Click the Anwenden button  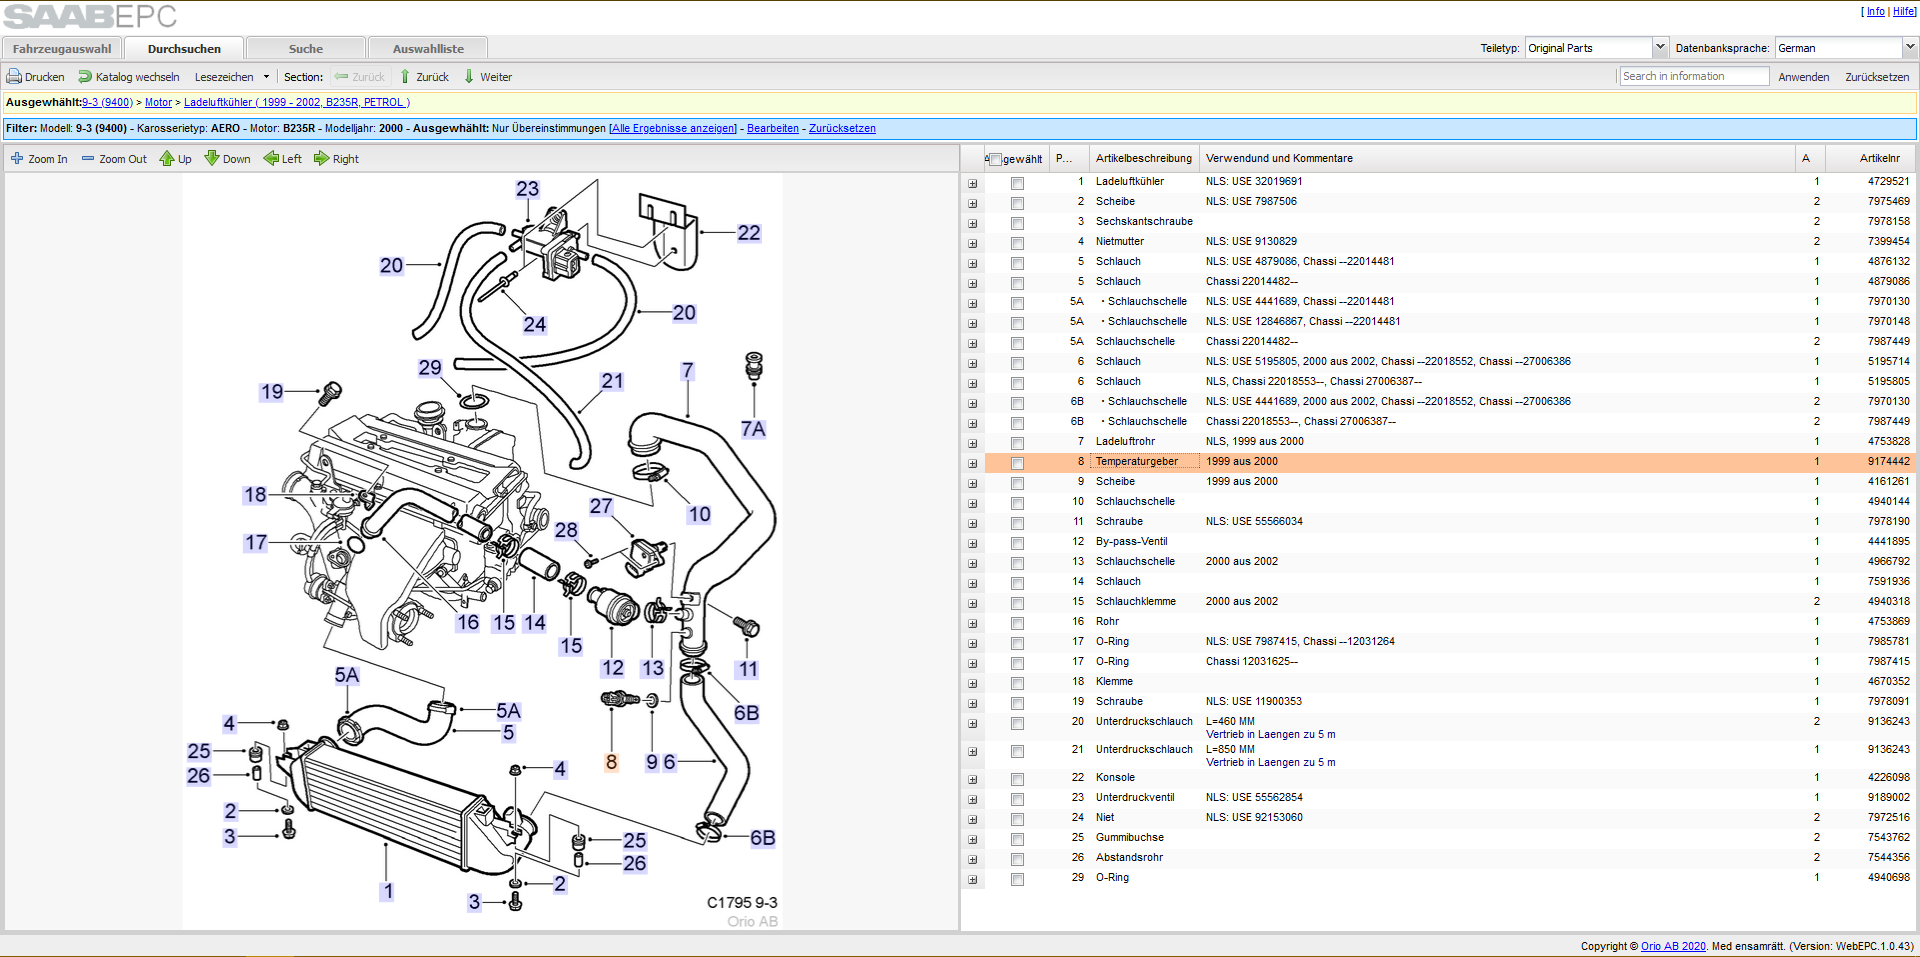point(1804,77)
